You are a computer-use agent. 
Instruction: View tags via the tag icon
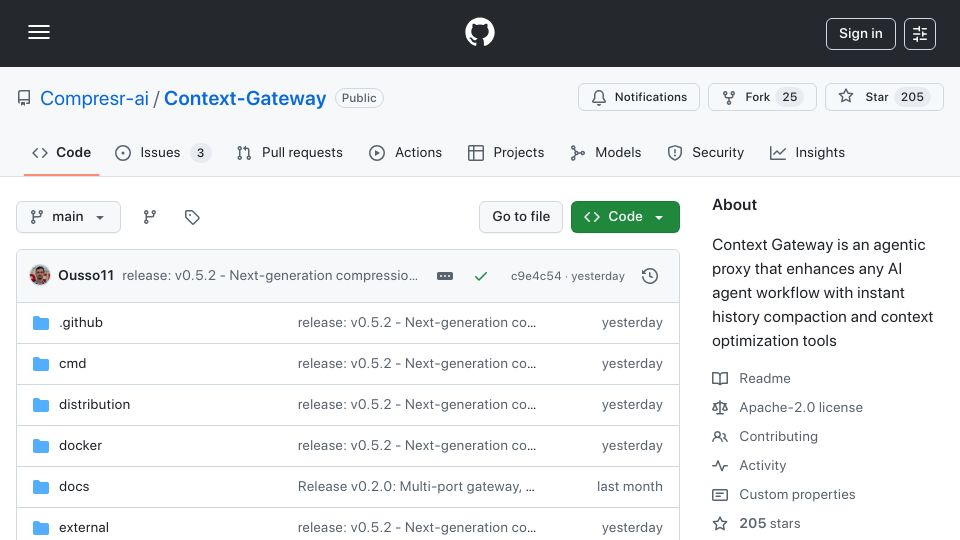point(192,217)
